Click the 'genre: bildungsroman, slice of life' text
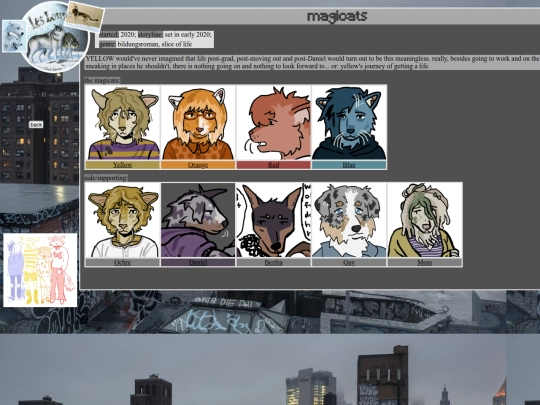540x405 pixels. pyautogui.click(x=146, y=44)
